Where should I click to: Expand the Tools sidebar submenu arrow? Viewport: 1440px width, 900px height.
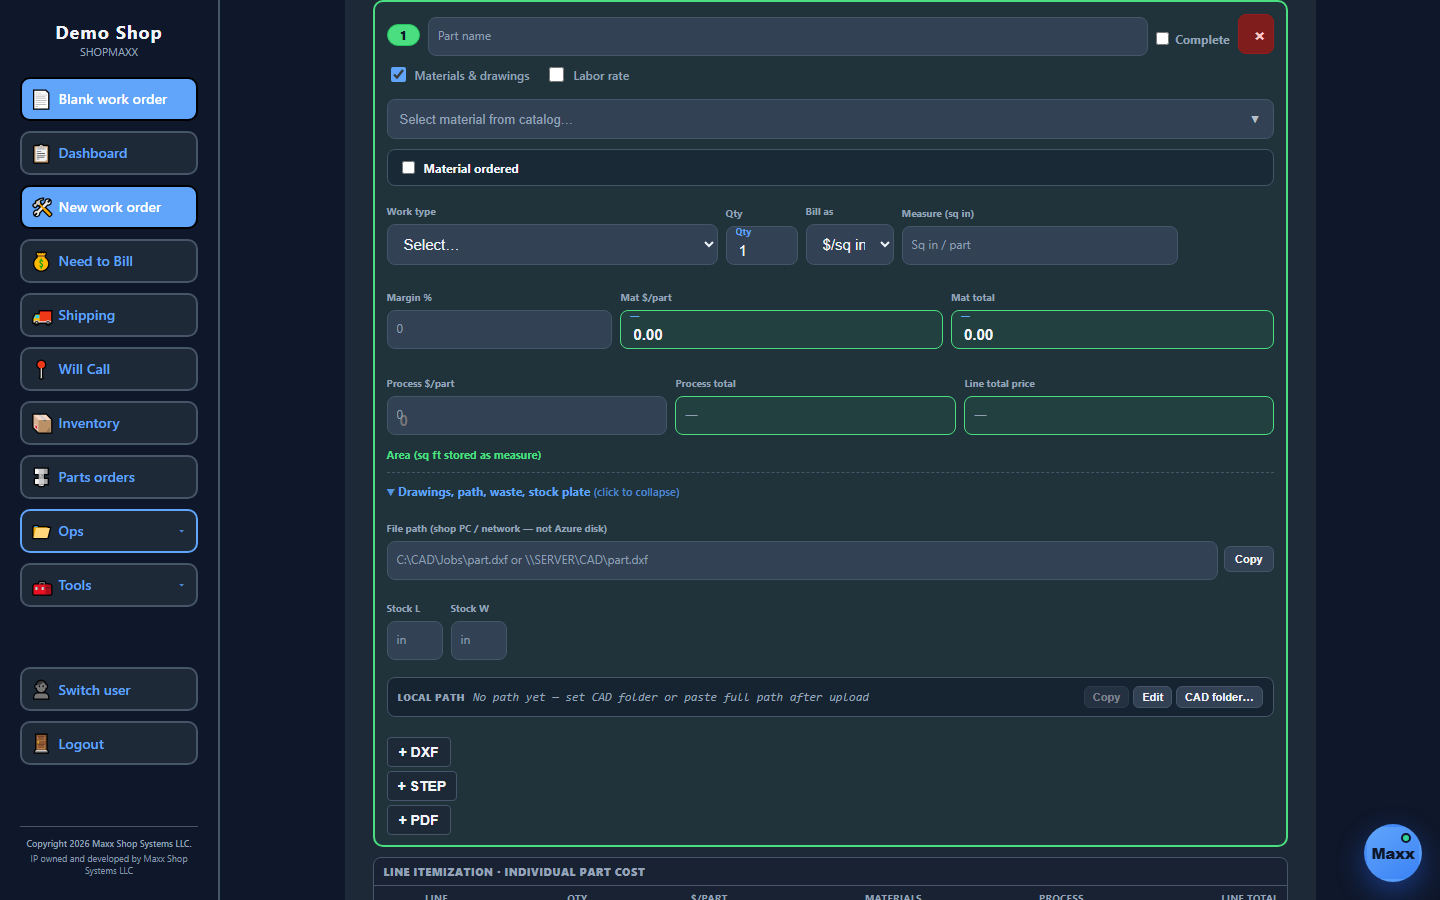click(x=181, y=585)
